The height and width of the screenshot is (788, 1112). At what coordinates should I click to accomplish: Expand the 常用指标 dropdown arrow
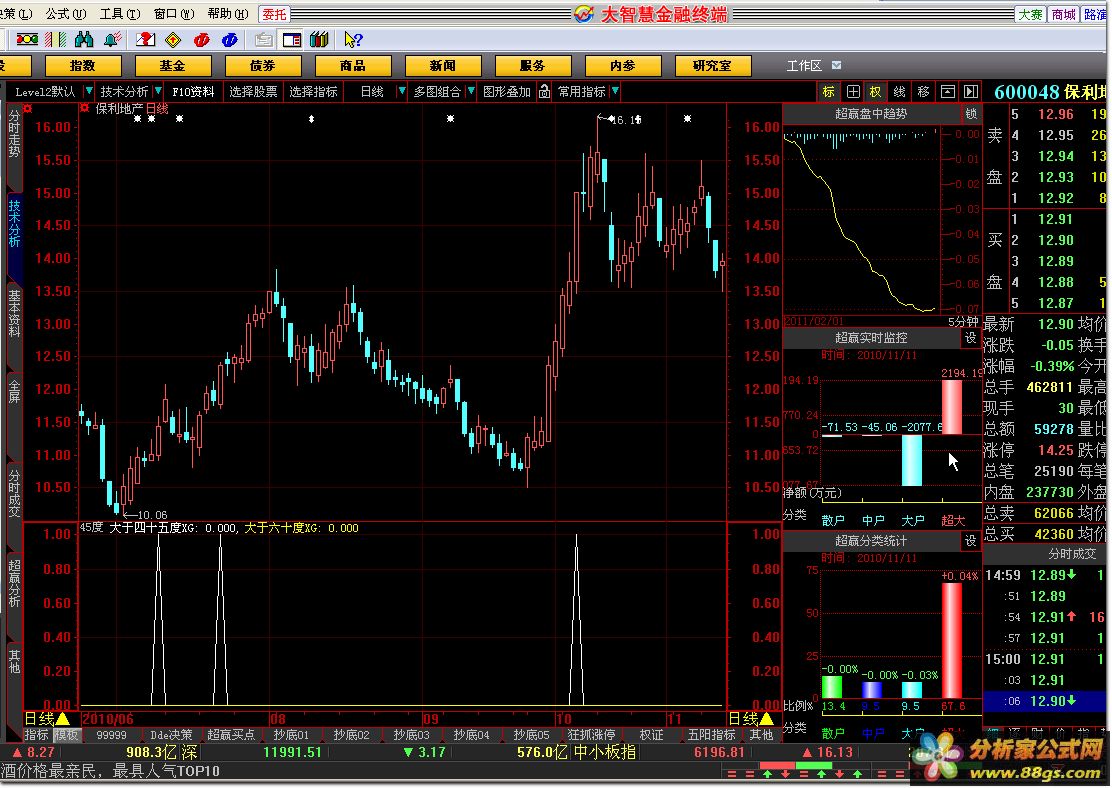point(615,91)
